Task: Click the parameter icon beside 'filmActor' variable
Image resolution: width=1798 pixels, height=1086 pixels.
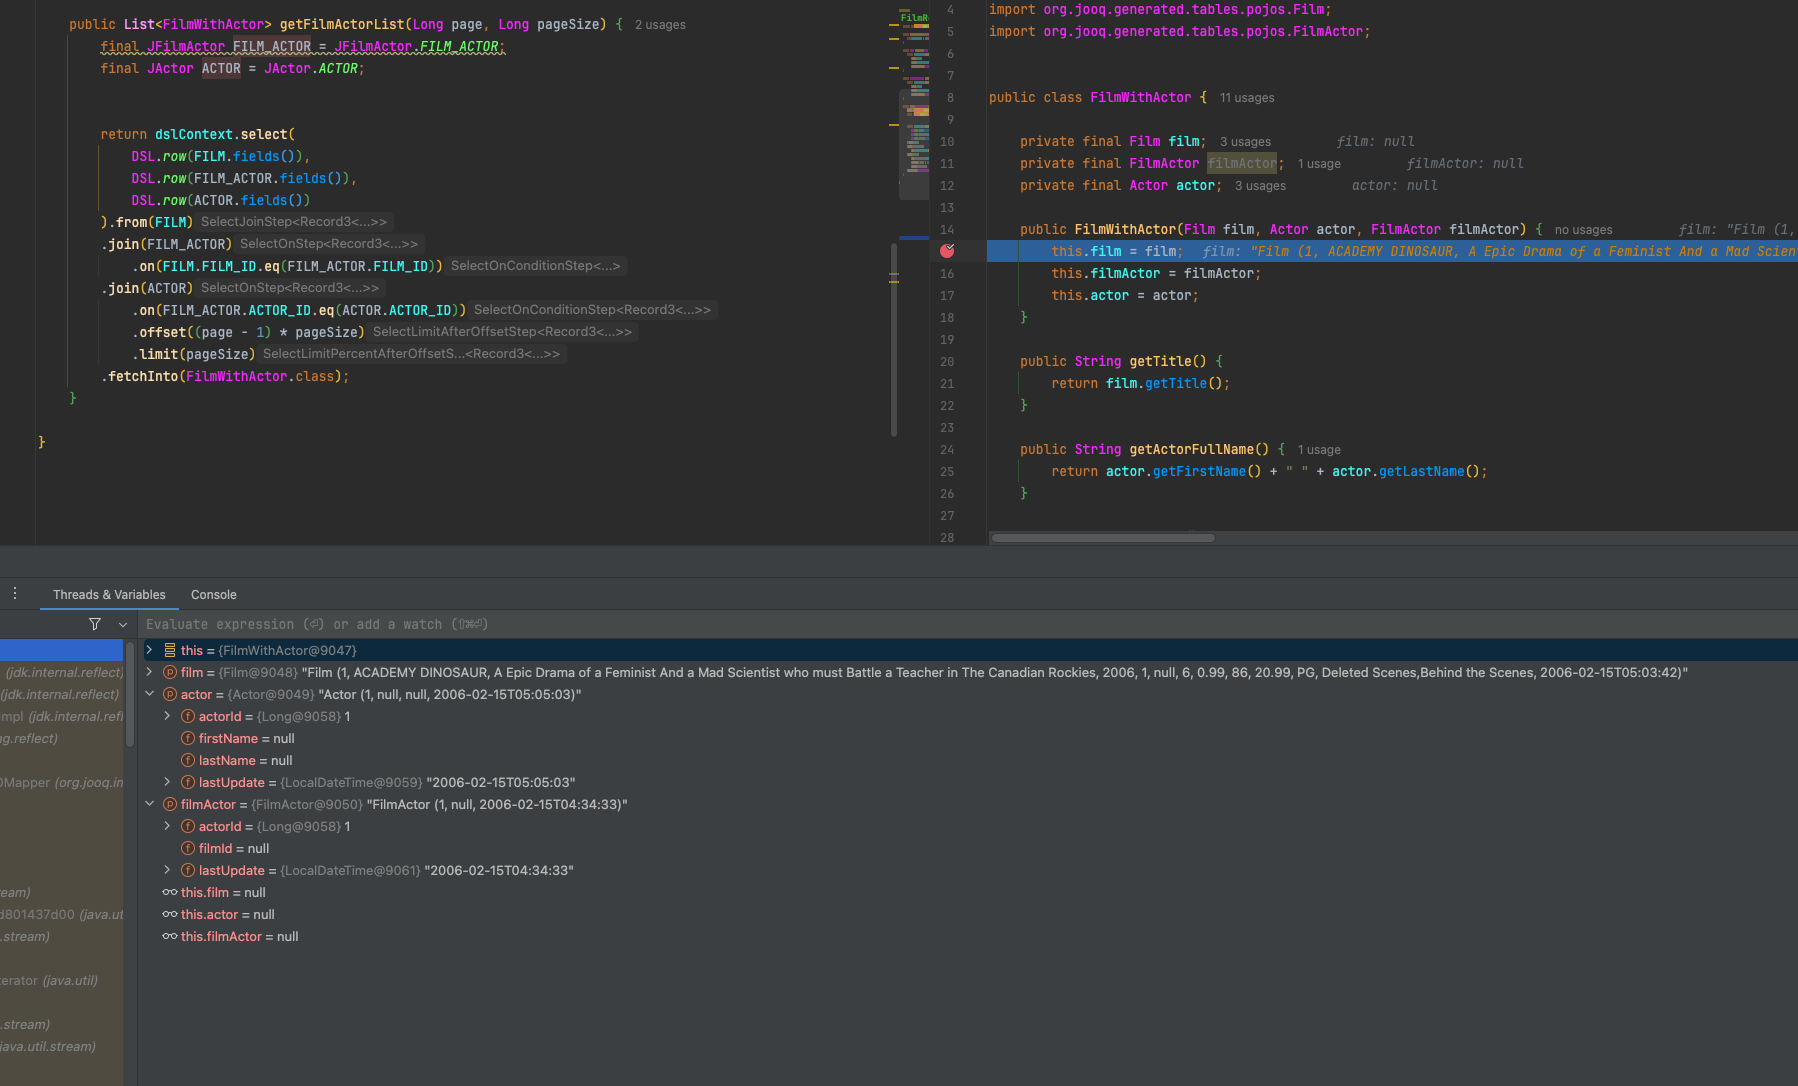Action: pyautogui.click(x=170, y=804)
